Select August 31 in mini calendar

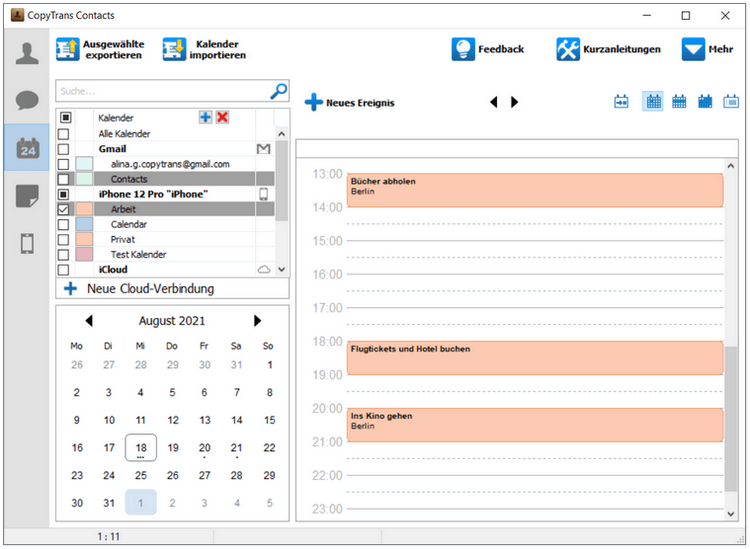click(109, 503)
